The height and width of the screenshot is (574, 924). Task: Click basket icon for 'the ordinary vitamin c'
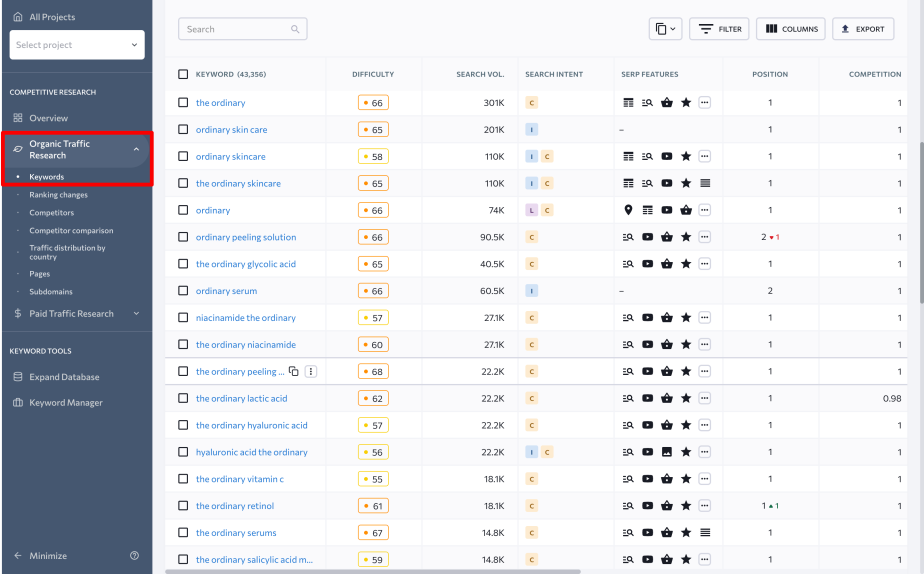(666, 479)
